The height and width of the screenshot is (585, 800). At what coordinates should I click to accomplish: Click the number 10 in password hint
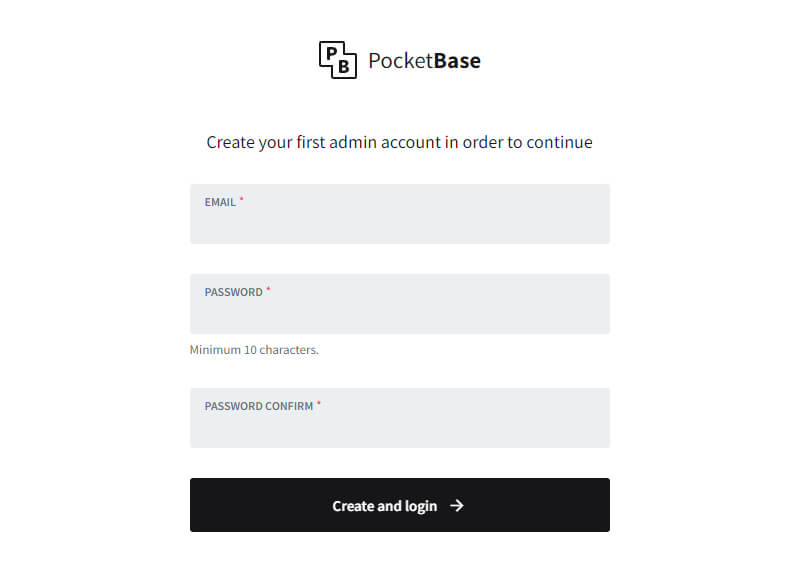tap(250, 350)
